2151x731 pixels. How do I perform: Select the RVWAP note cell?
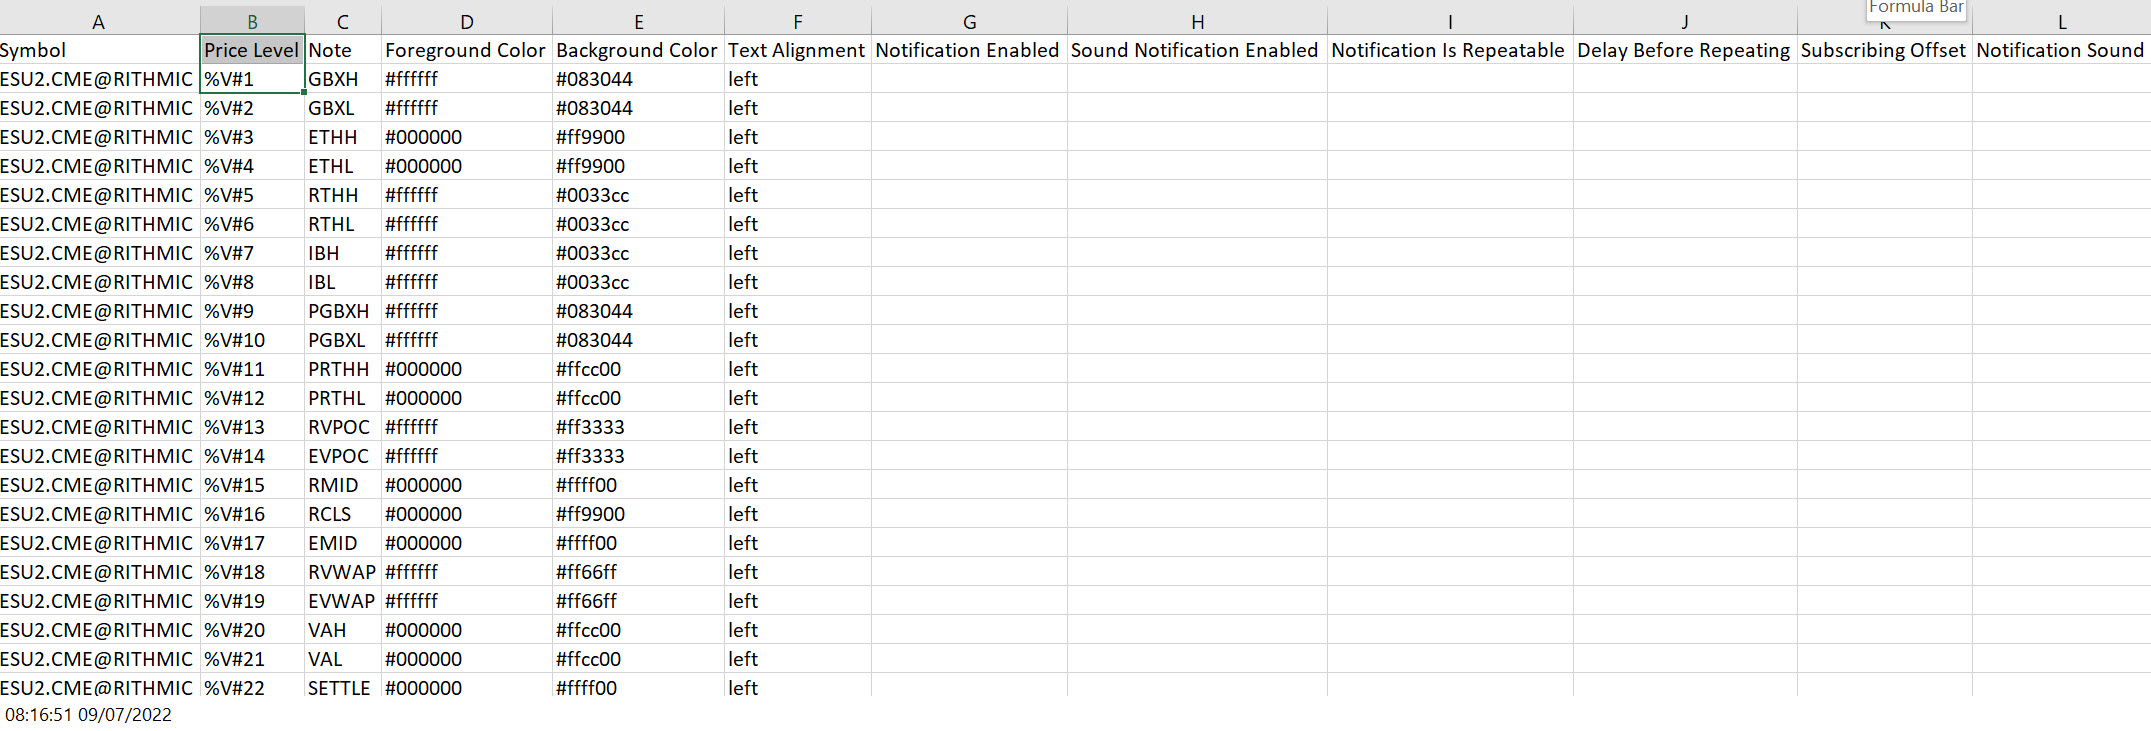pyautogui.click(x=343, y=572)
